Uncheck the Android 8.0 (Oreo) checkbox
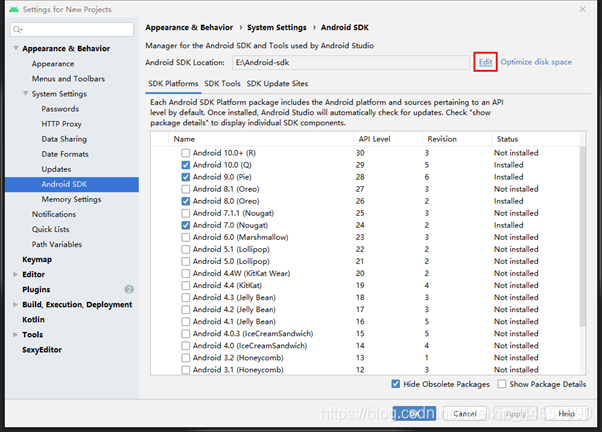Viewport: 602px width, 432px height. [185, 201]
